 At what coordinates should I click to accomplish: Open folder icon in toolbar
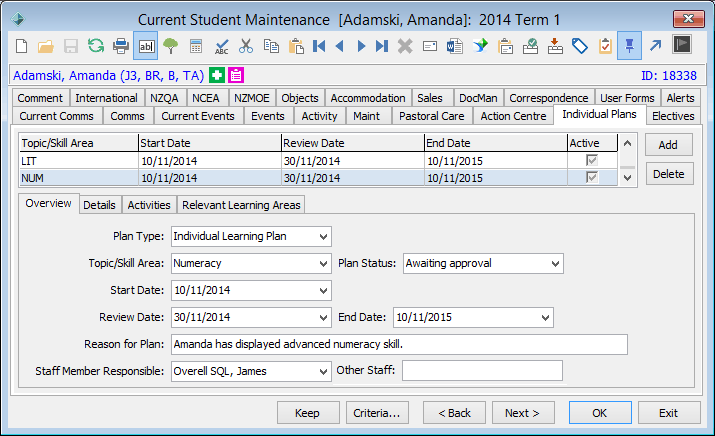pyautogui.click(x=46, y=46)
